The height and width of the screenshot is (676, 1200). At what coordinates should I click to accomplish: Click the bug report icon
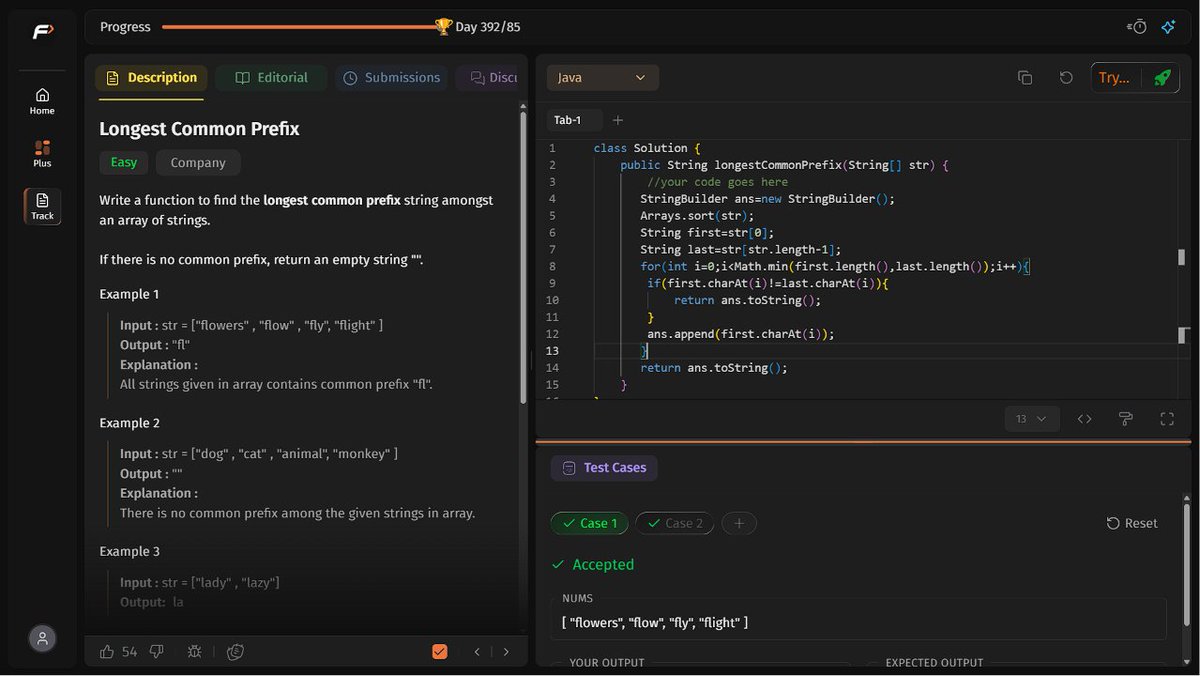[194, 651]
